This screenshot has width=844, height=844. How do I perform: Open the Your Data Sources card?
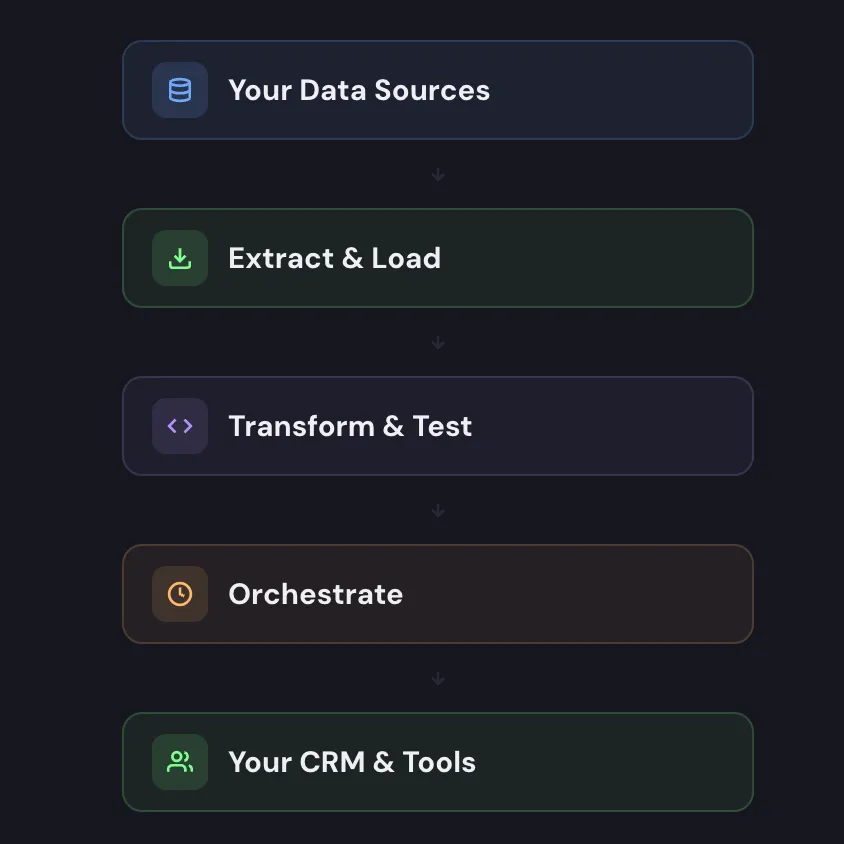coord(438,90)
